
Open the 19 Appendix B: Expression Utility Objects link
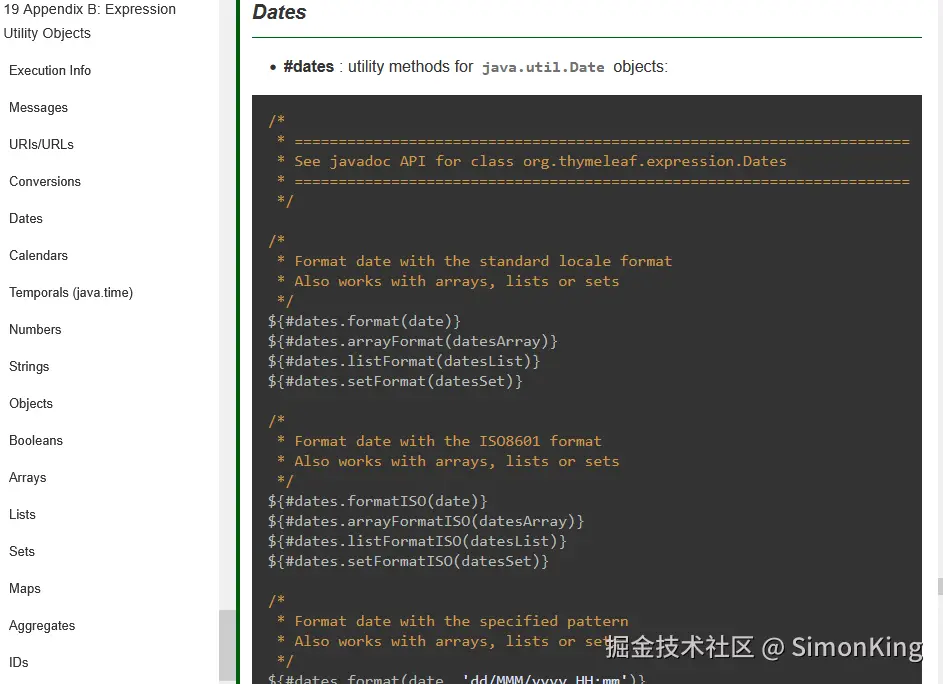pyautogui.click(x=90, y=21)
